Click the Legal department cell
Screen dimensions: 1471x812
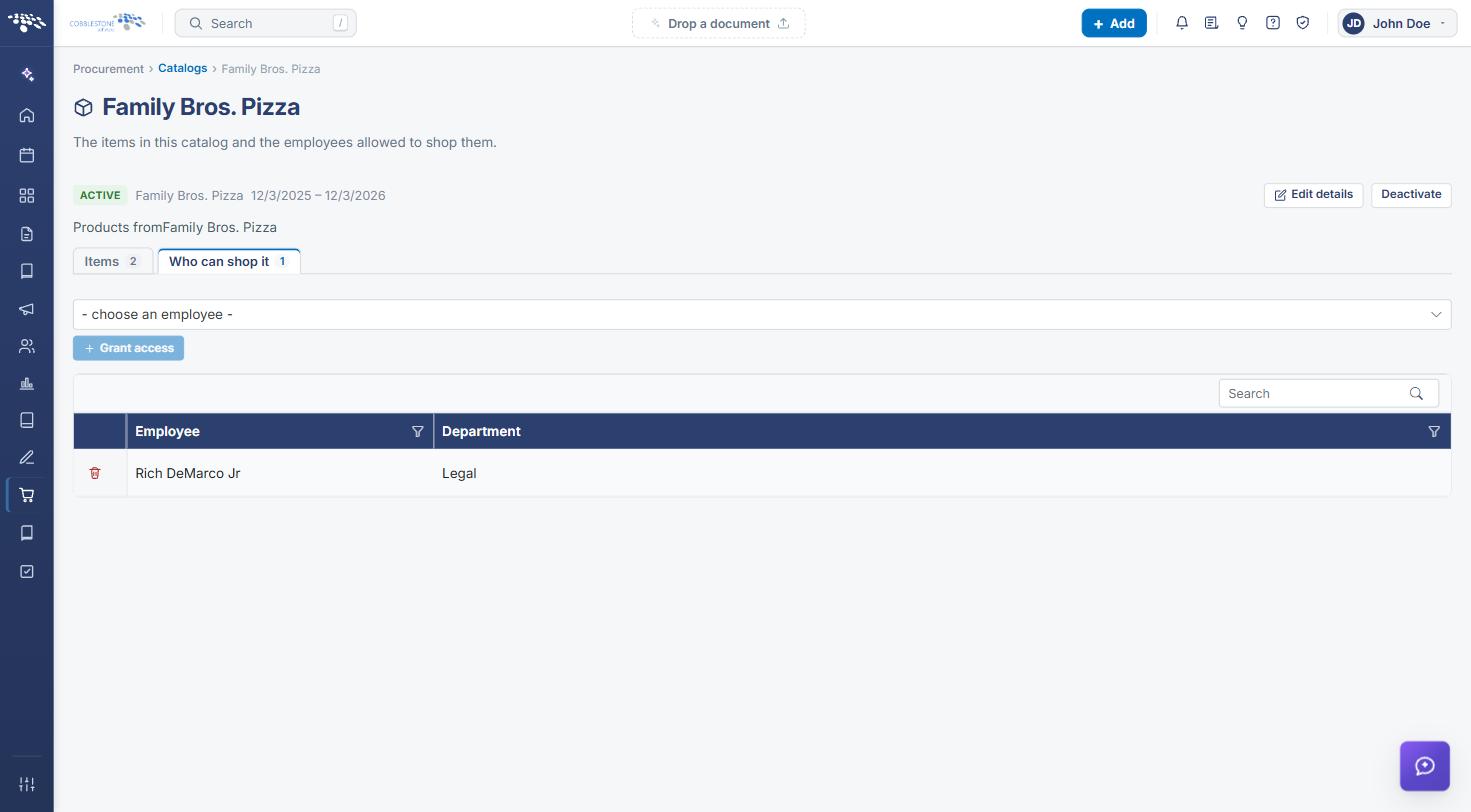point(942,473)
